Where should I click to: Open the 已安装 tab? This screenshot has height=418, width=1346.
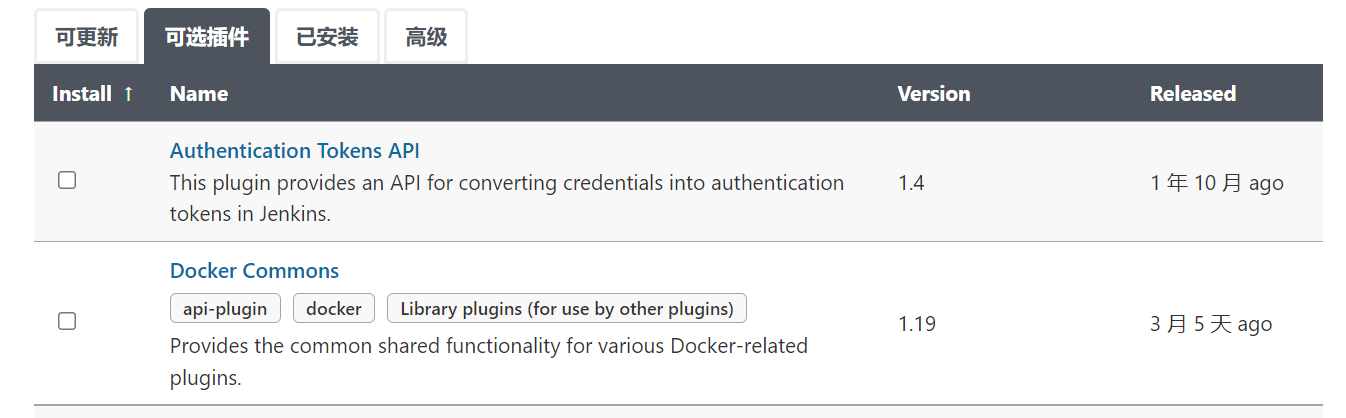tap(327, 37)
